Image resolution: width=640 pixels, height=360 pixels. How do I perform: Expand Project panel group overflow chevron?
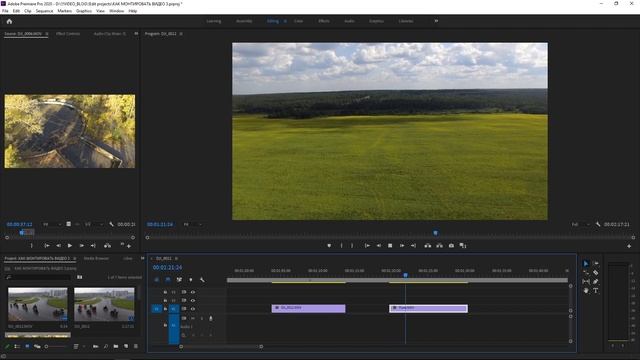click(x=142, y=258)
